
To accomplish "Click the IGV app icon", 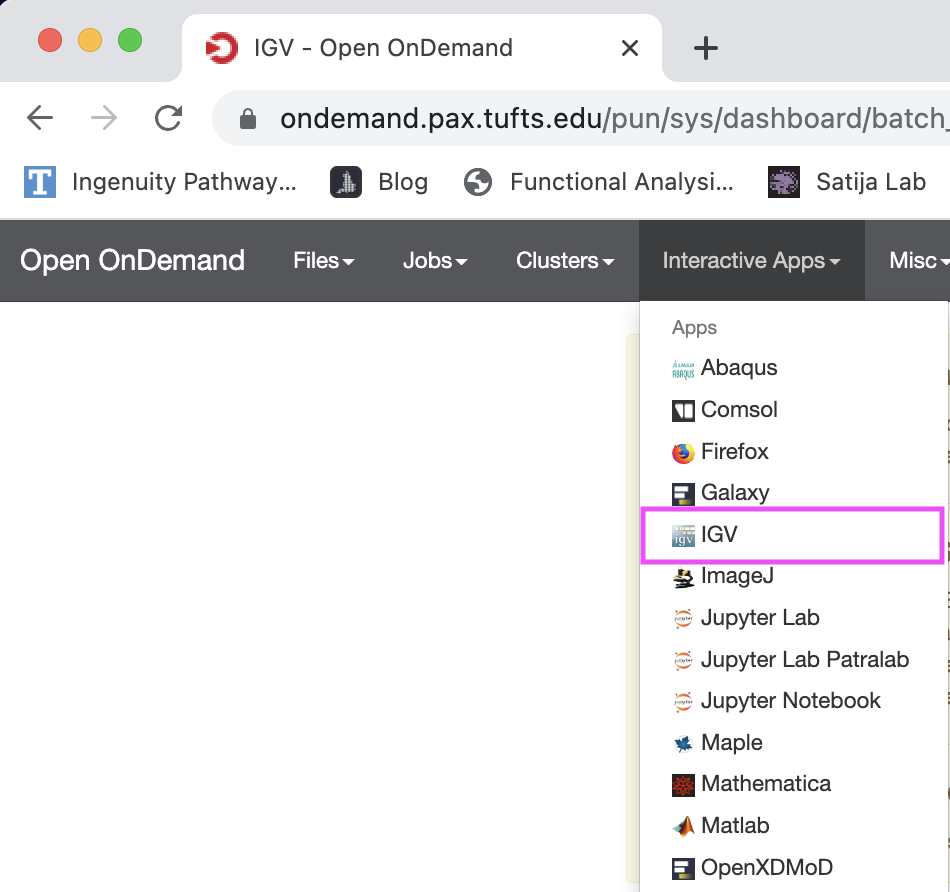I will click(683, 536).
